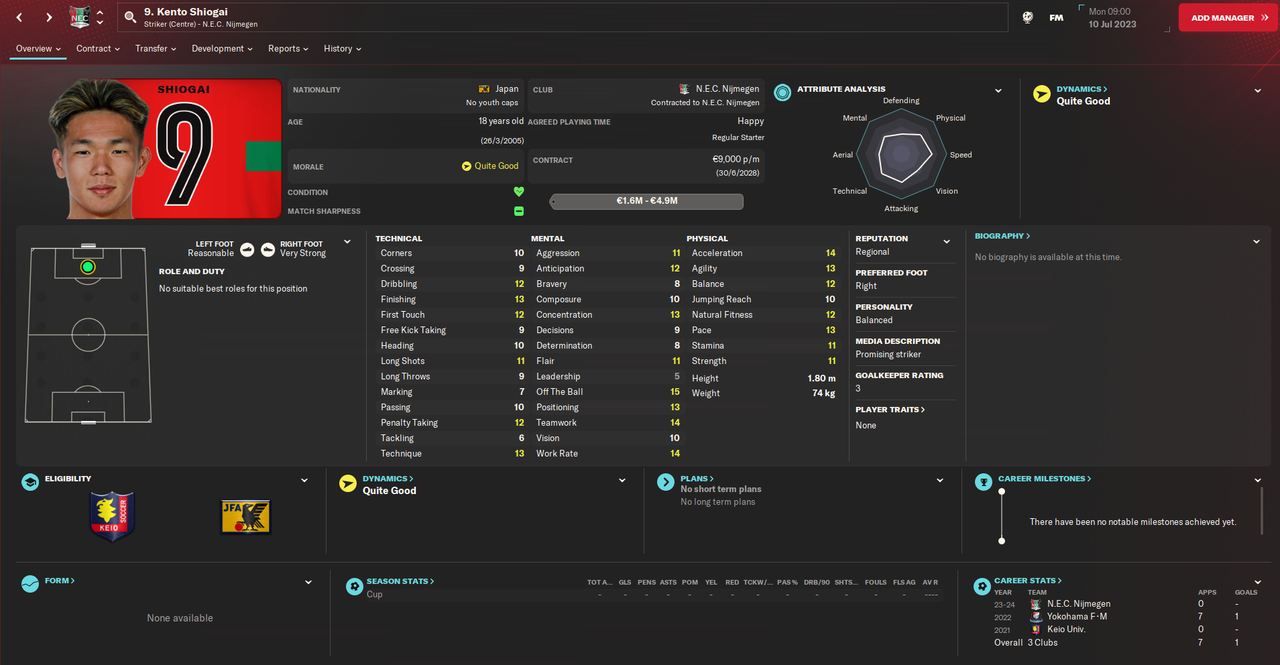Go back with the left arrow
This screenshot has height=665, width=1280.
coord(19,17)
